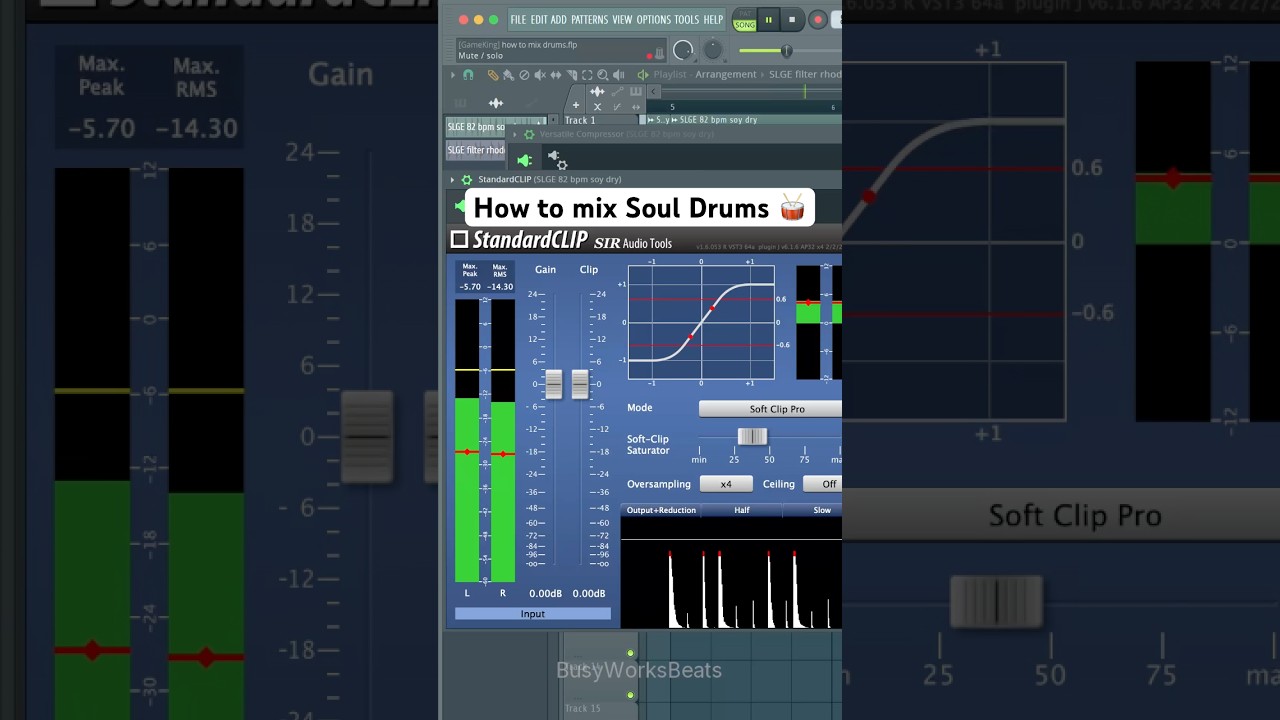Open the Oversampling x4 selector
This screenshot has width=1280, height=720.
[x=726, y=484]
